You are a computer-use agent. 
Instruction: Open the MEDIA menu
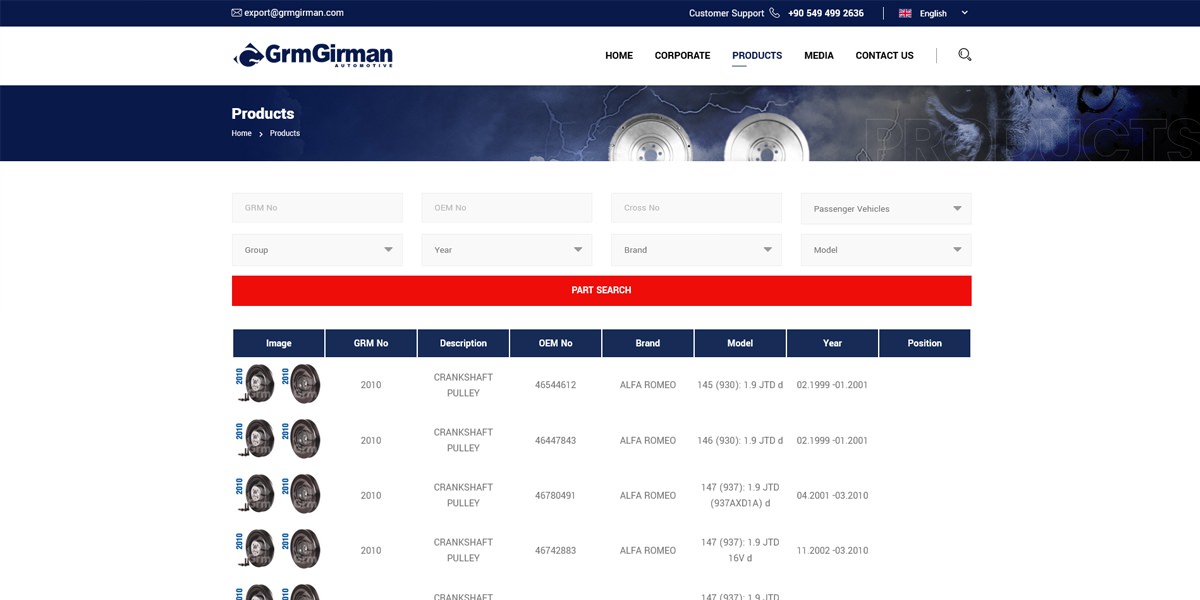pos(819,56)
